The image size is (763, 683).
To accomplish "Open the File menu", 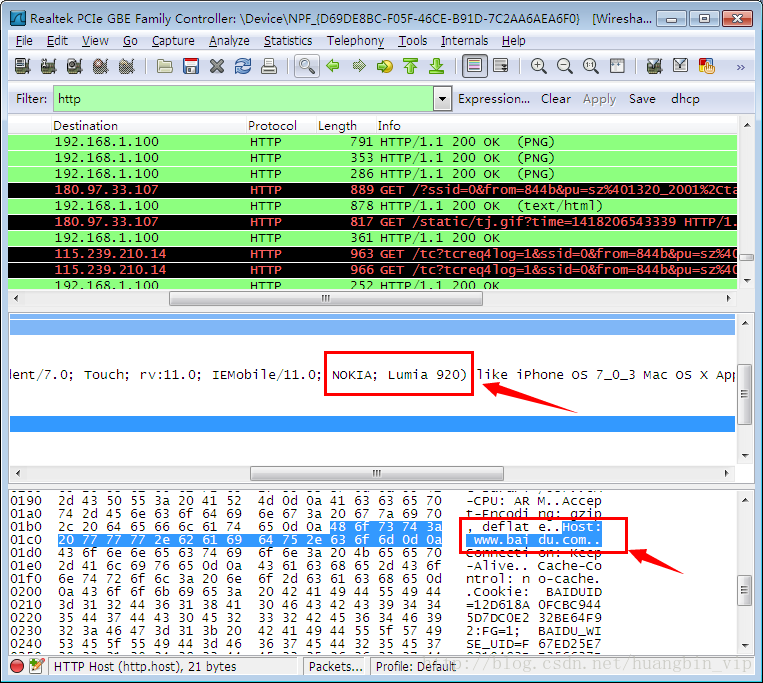I will click(x=24, y=41).
